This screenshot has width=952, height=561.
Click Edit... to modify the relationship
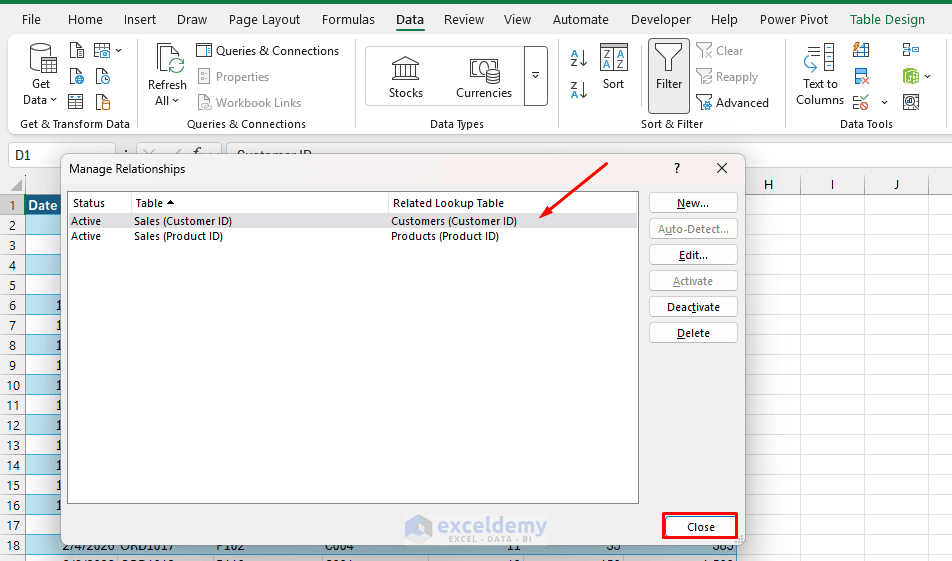(693, 255)
